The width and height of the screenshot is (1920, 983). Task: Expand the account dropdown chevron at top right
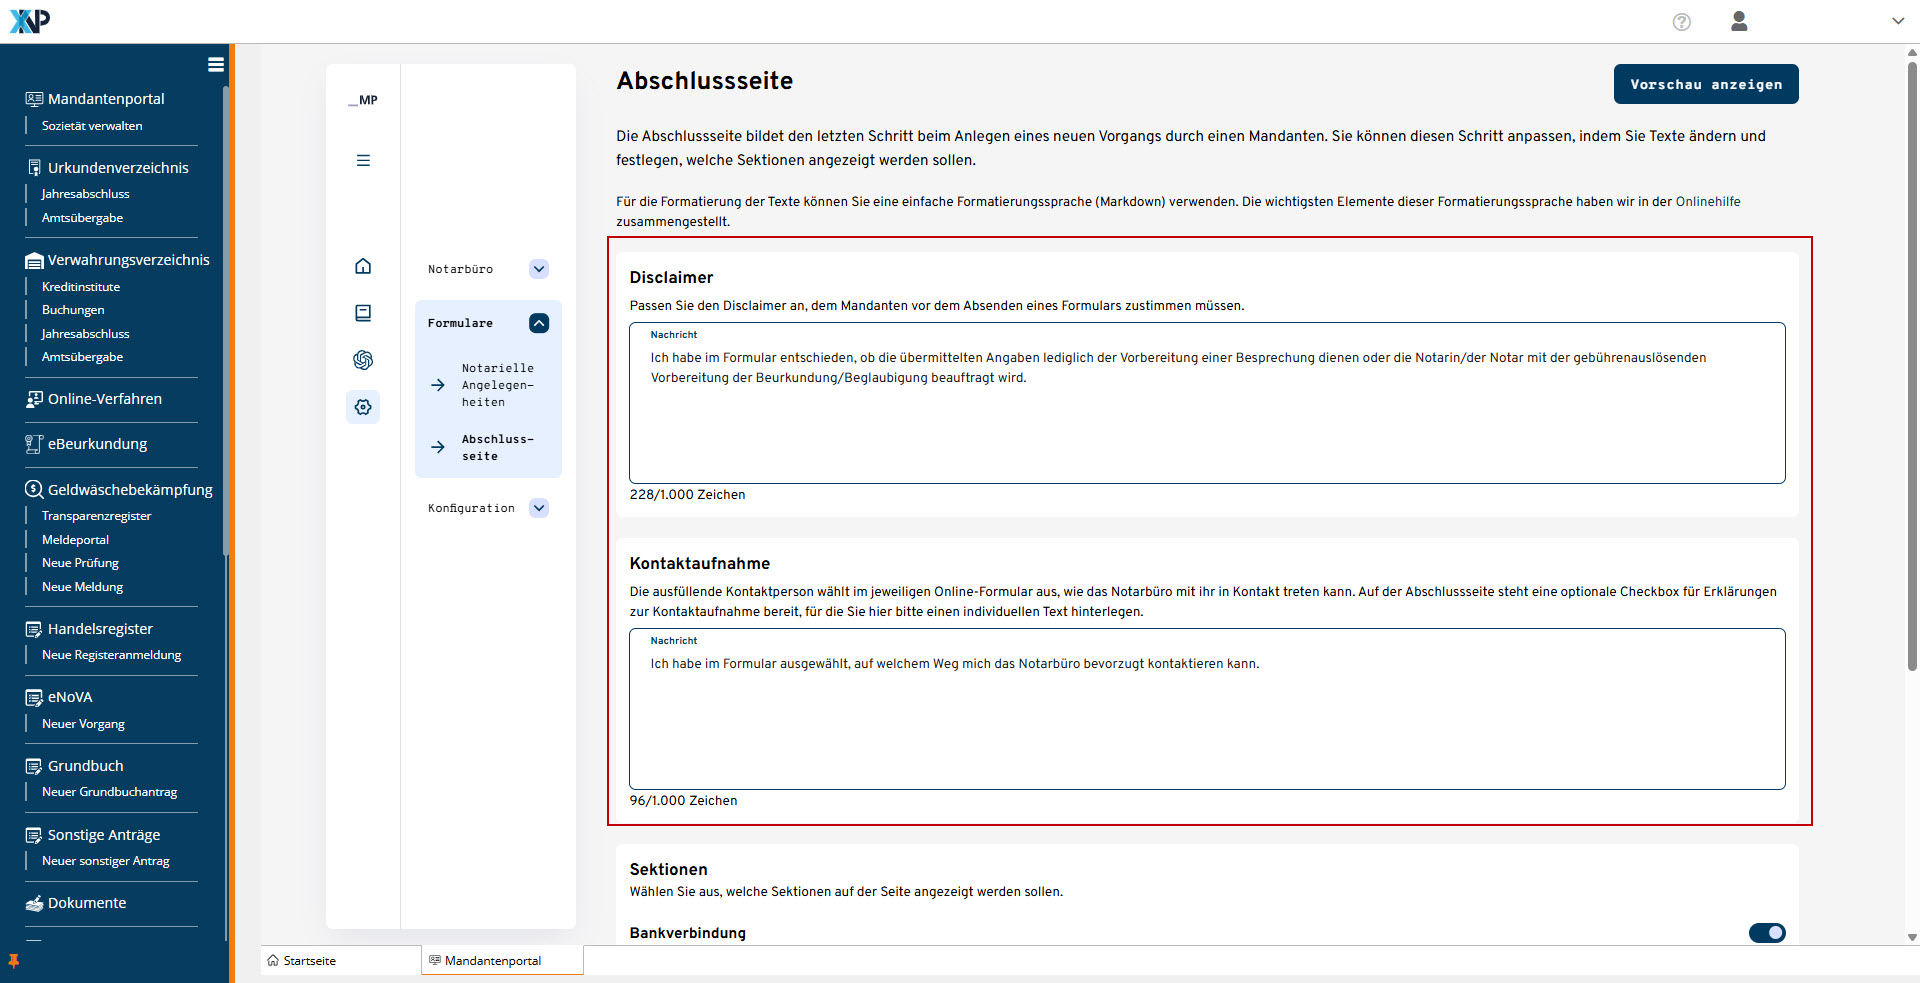coord(1897,21)
